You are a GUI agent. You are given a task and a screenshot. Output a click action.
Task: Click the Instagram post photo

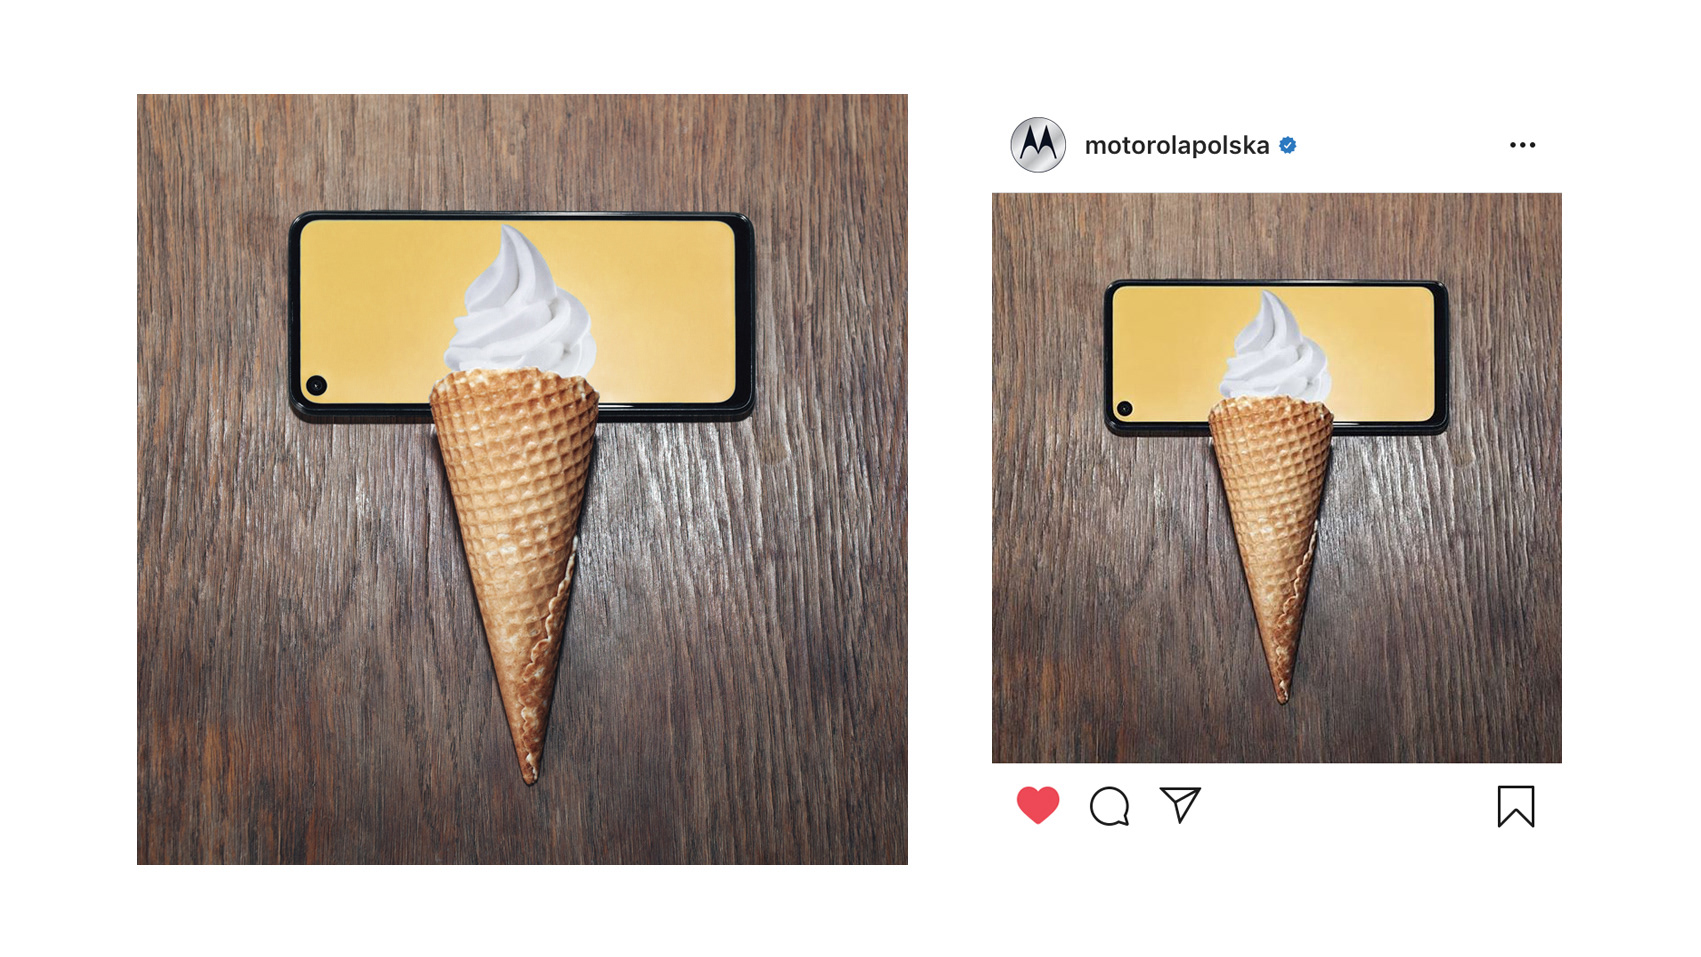[x=1276, y=478]
